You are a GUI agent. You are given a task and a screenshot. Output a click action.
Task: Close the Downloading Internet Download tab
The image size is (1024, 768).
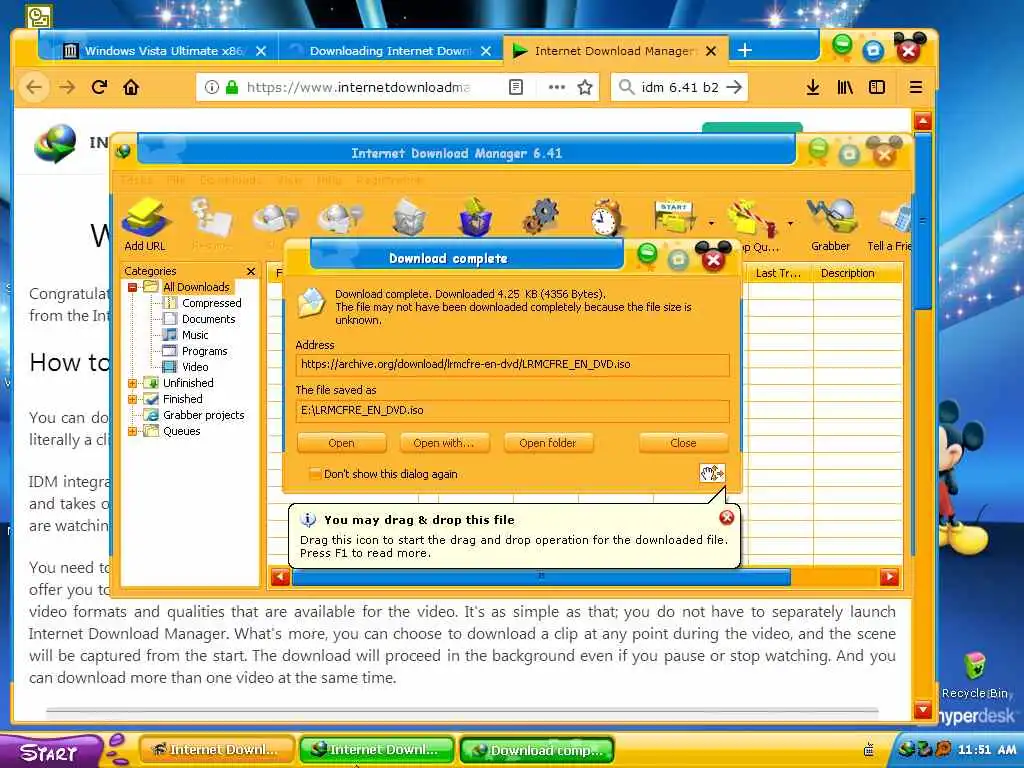pos(486,50)
